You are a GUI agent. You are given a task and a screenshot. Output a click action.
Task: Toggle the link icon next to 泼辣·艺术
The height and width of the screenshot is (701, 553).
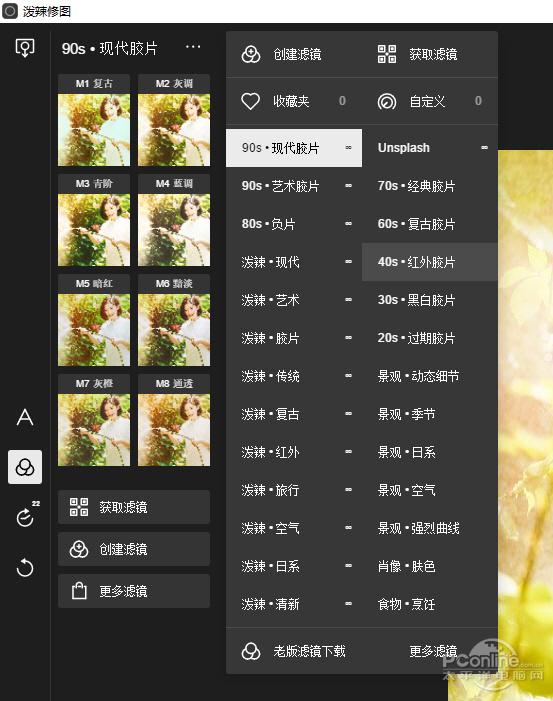(349, 300)
